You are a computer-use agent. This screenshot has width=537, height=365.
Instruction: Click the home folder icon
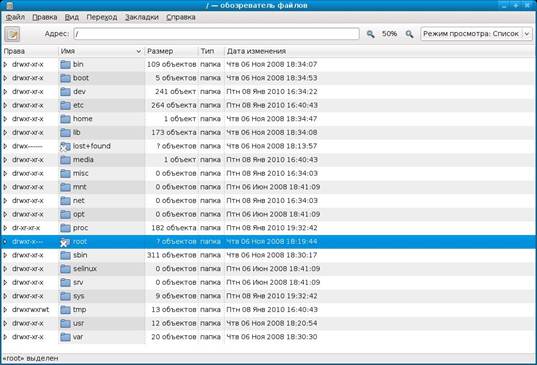click(65, 119)
